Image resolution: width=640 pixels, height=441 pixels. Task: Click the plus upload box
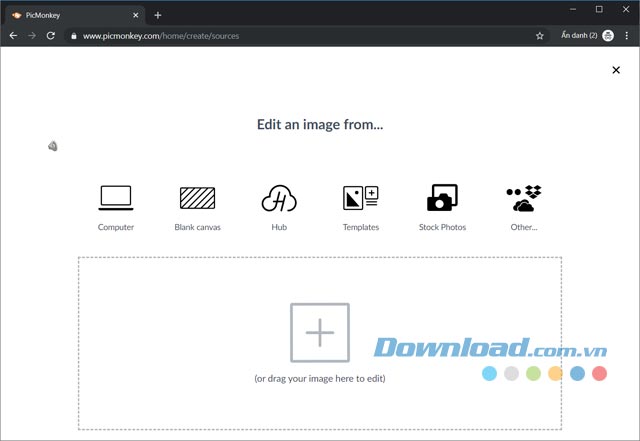320,332
